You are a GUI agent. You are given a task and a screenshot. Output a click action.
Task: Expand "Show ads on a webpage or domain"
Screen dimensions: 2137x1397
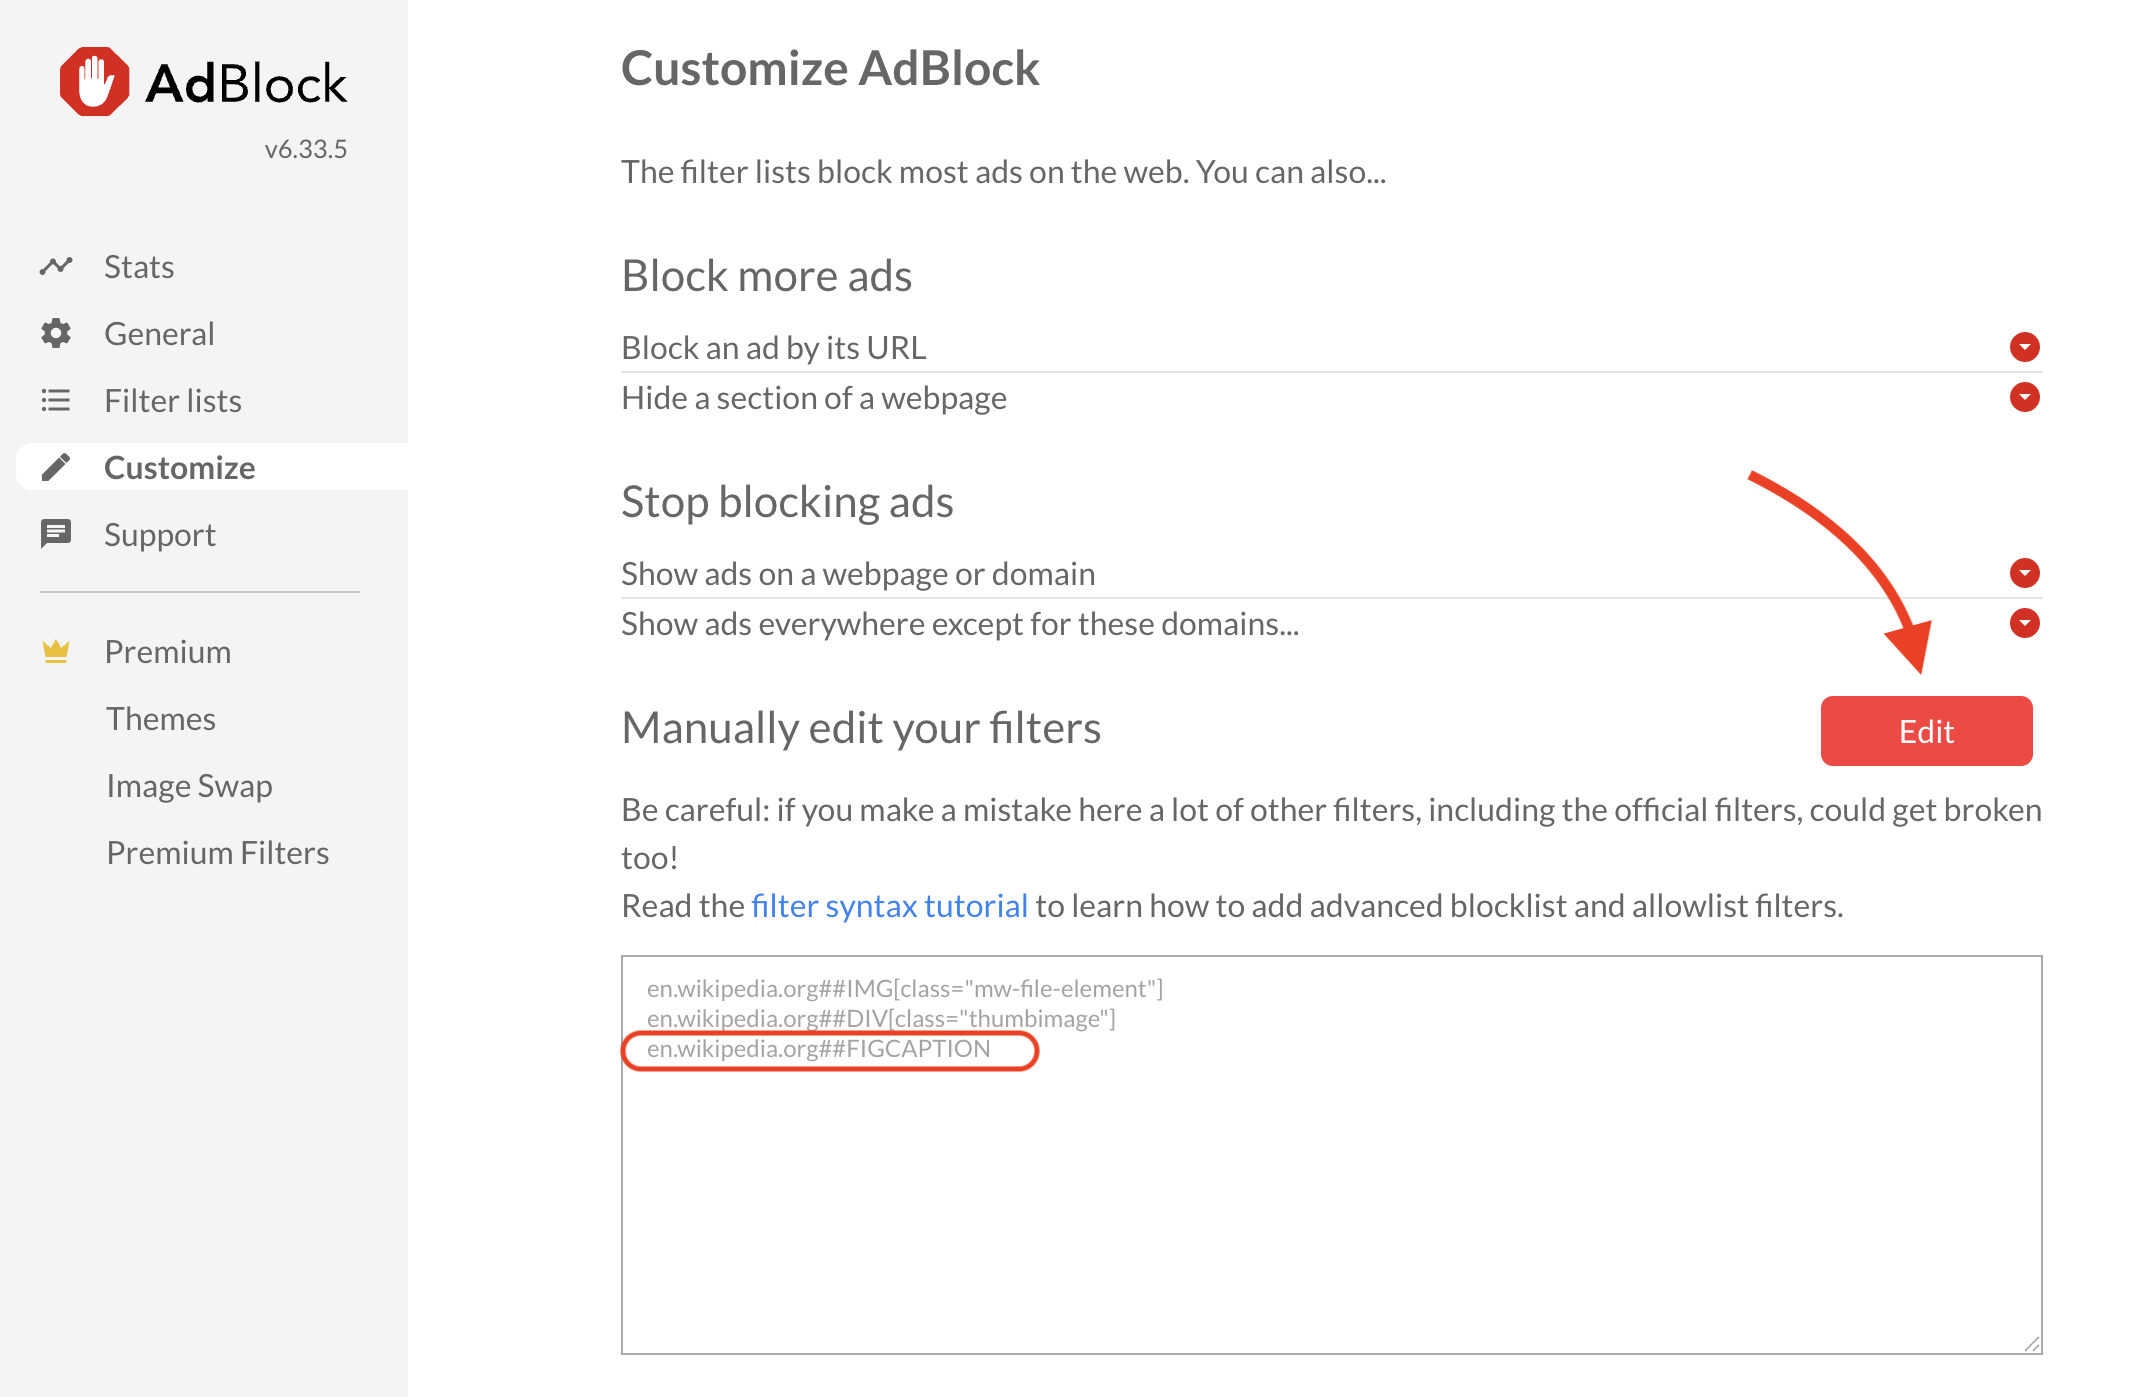(2024, 573)
